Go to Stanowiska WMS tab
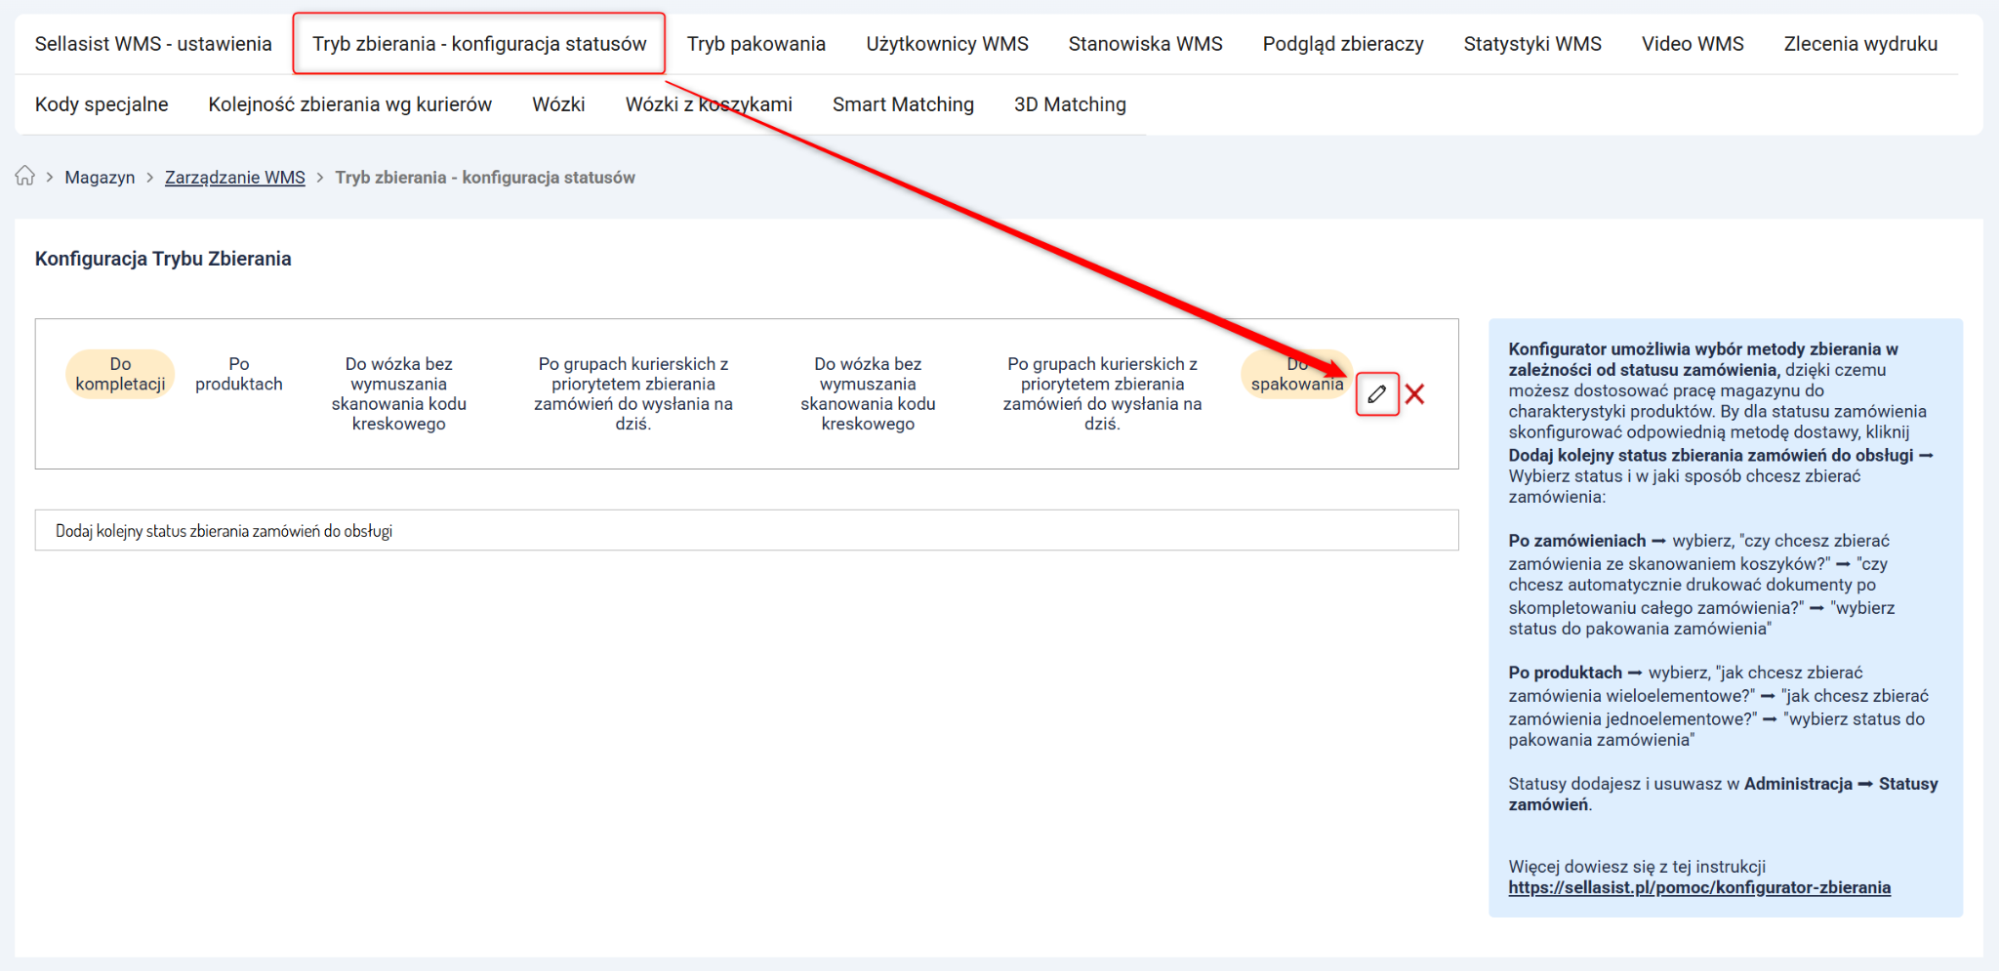This screenshot has height=972, width=1999. click(x=1145, y=44)
